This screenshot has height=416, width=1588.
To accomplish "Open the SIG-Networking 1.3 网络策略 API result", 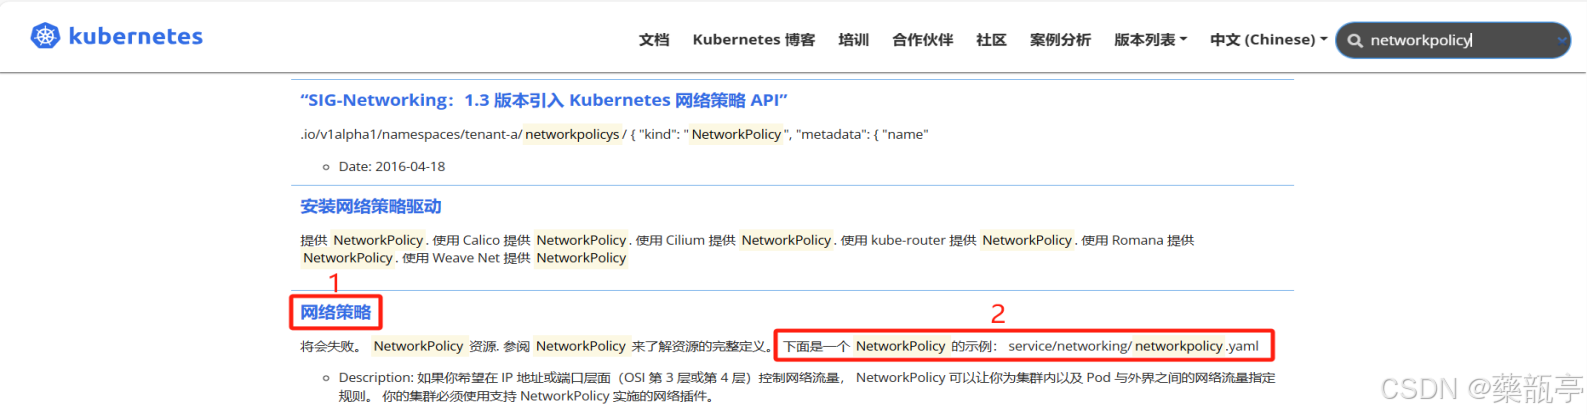I will coord(544,100).
